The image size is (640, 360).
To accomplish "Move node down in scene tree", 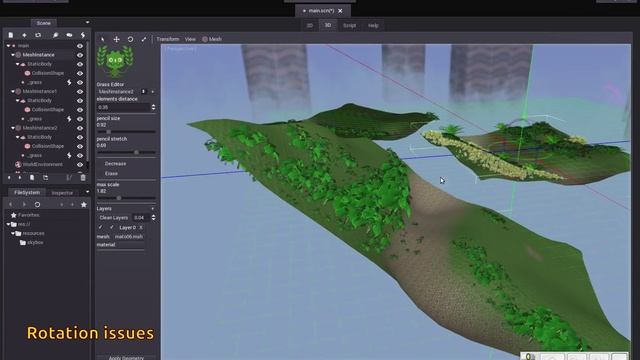I will pyautogui.click(x=20, y=178).
